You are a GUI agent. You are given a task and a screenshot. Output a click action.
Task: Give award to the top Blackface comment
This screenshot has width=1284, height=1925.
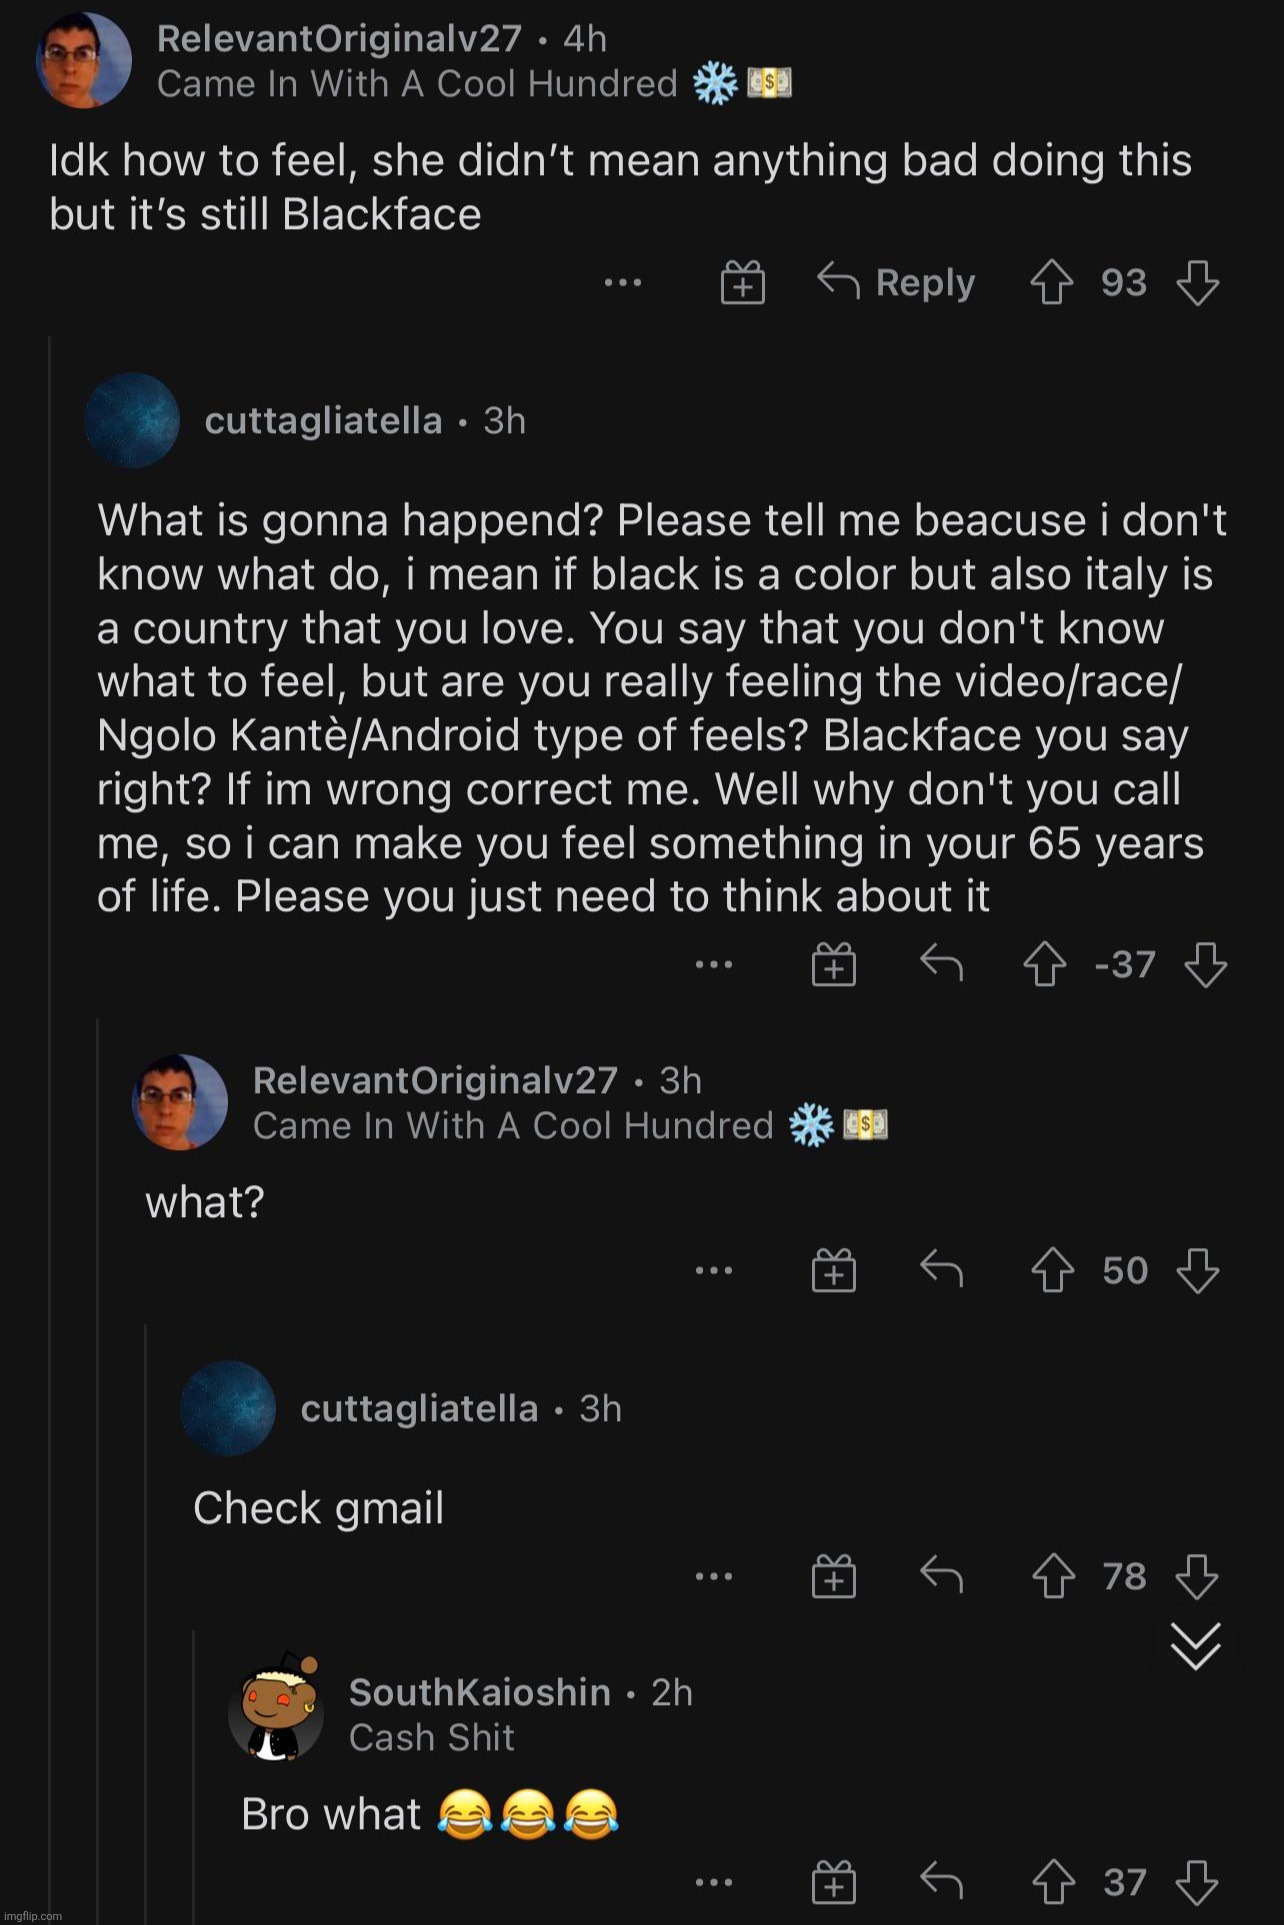(743, 283)
